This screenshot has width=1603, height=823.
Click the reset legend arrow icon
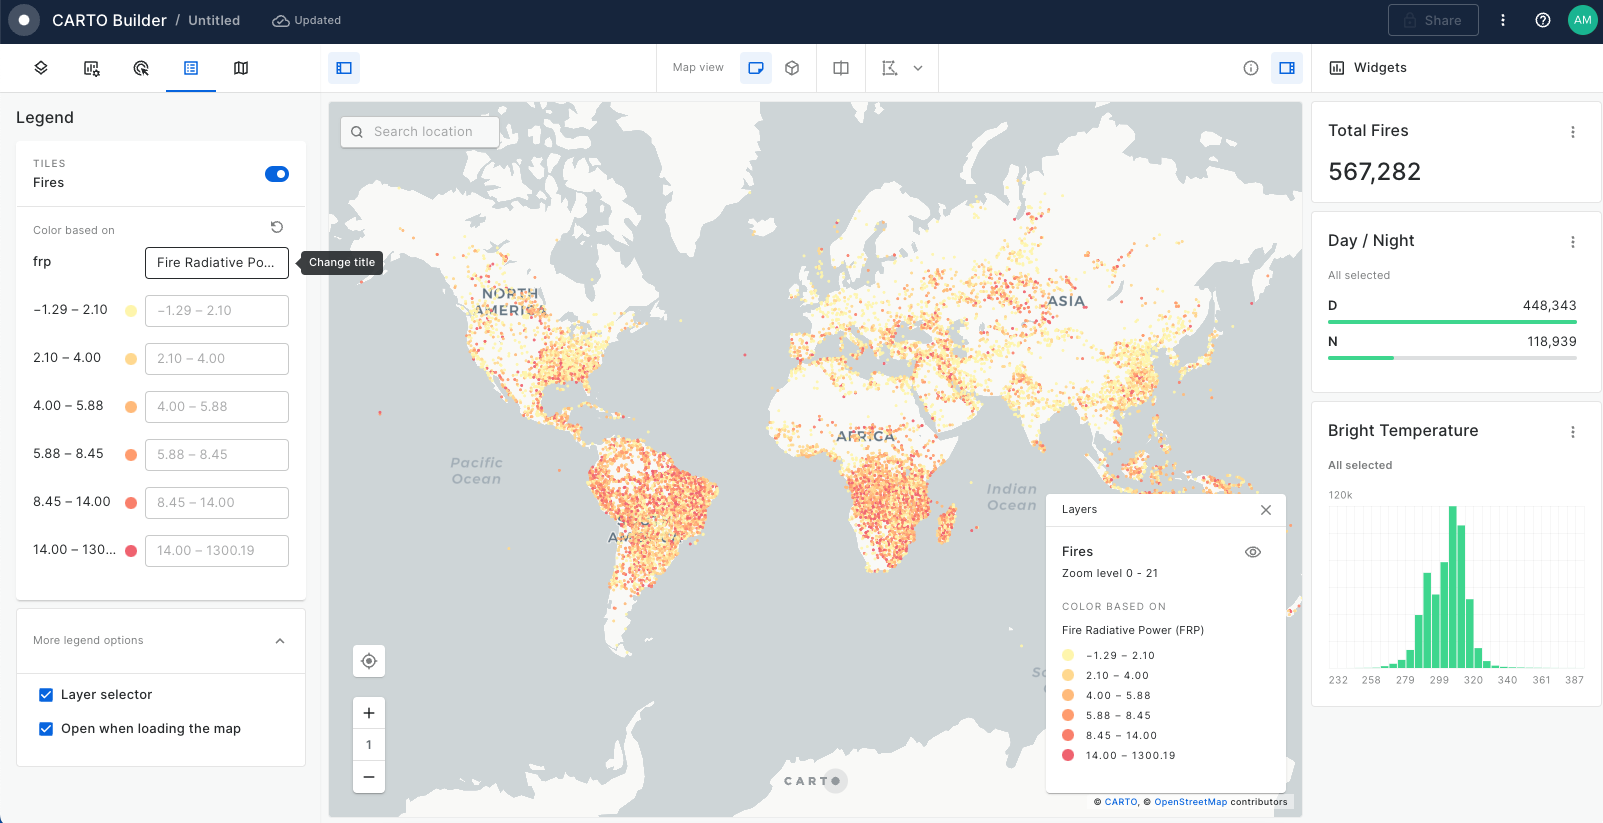(277, 227)
